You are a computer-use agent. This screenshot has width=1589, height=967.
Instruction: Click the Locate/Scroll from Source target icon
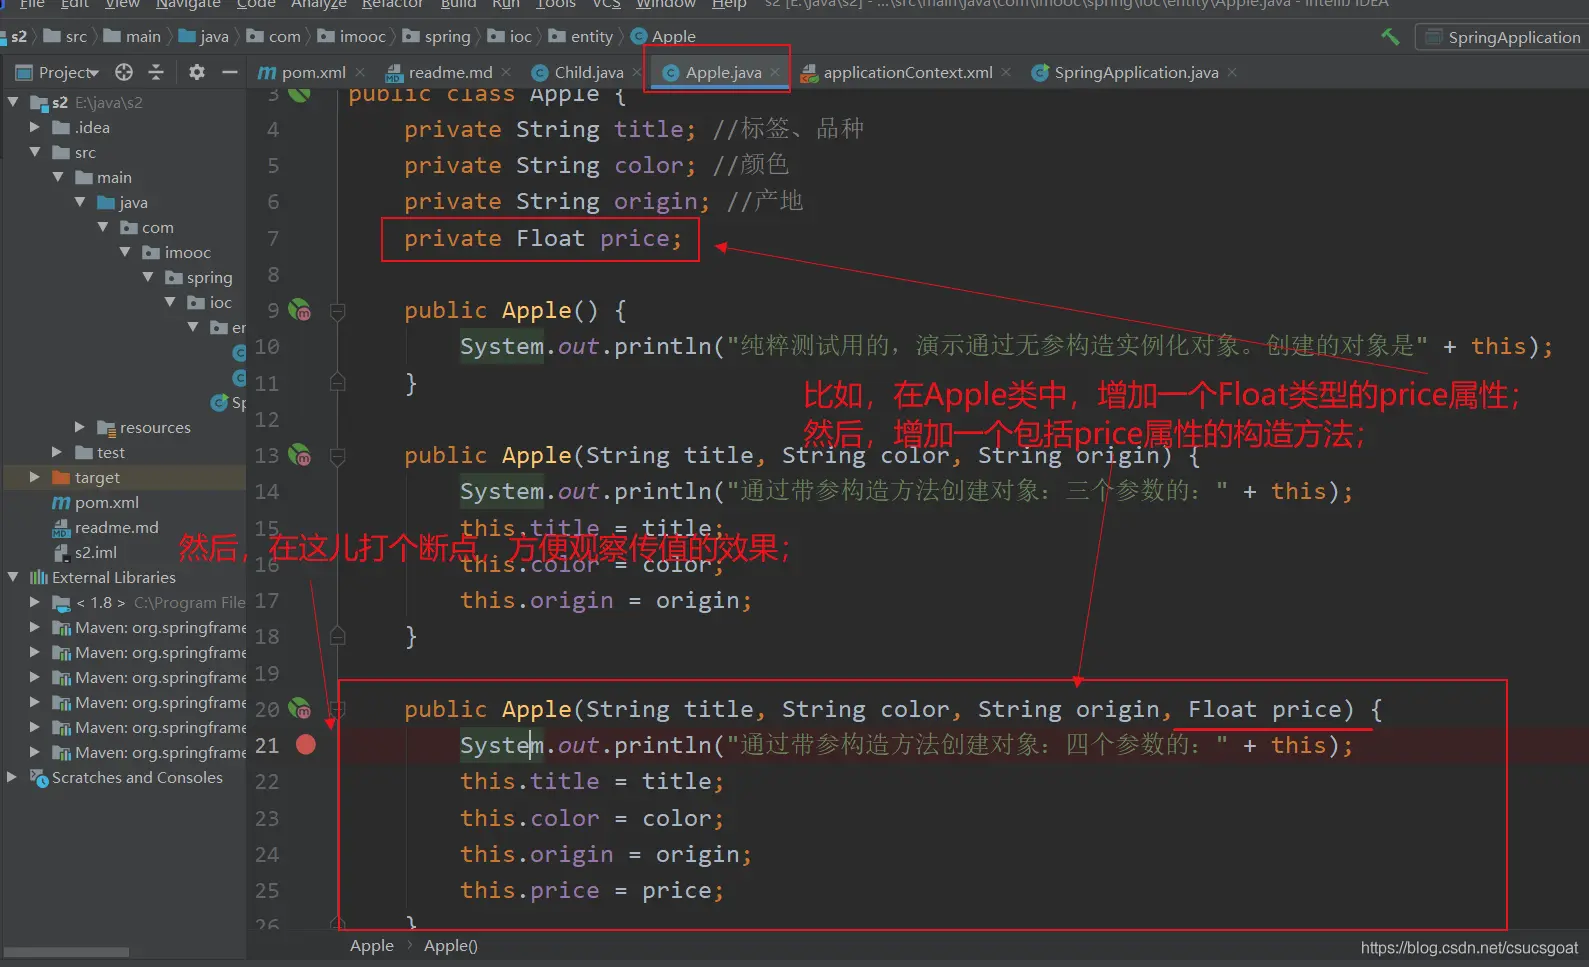124,72
